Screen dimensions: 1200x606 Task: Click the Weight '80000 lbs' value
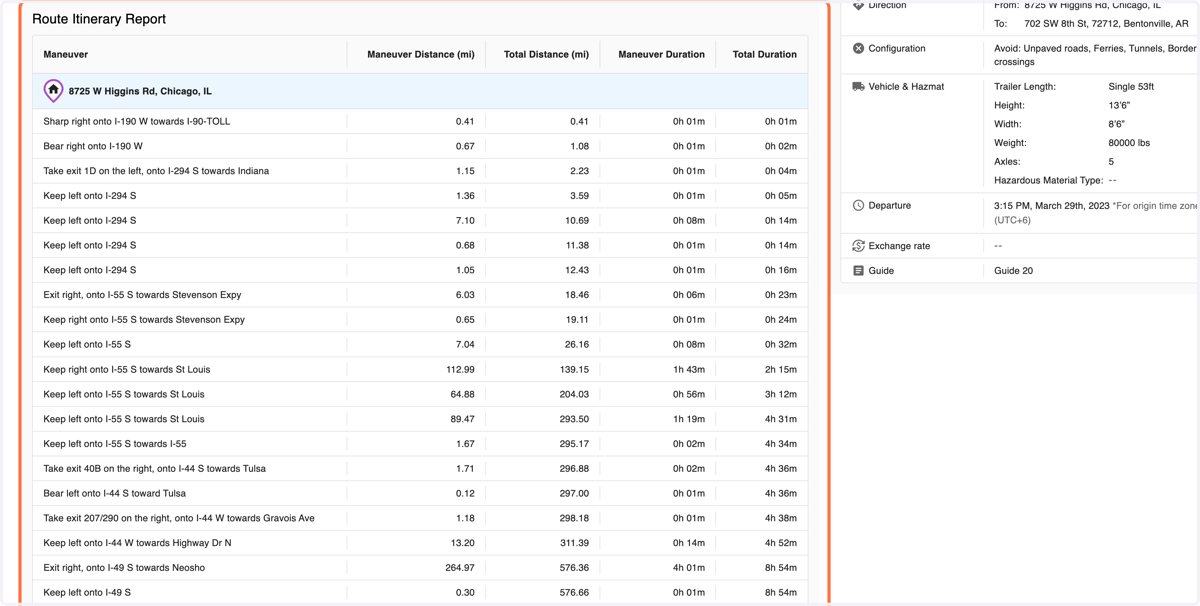(x=1129, y=143)
